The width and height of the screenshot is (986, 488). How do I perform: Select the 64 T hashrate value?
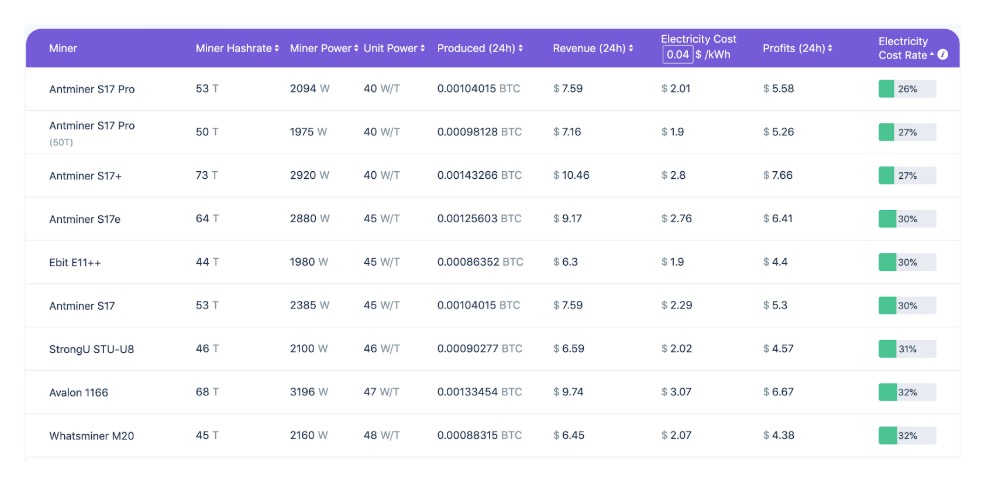(x=208, y=219)
